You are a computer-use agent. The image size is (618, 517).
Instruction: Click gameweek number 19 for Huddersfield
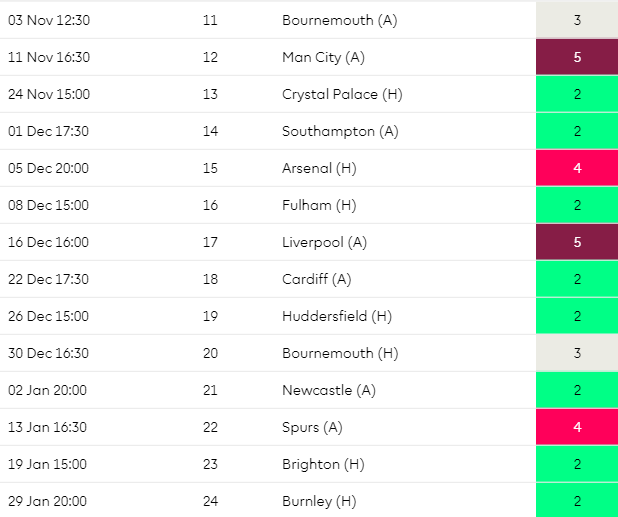coord(210,316)
